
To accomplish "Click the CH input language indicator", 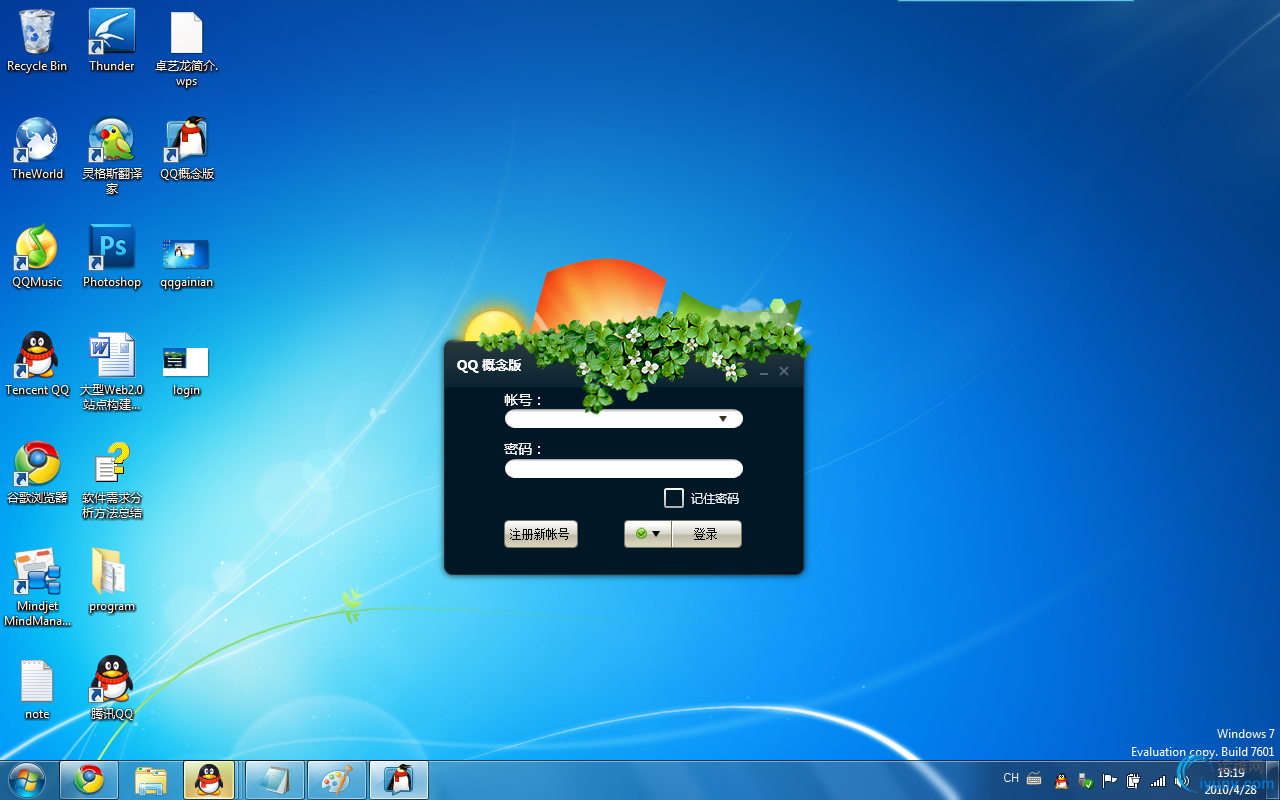I will pos(1011,778).
